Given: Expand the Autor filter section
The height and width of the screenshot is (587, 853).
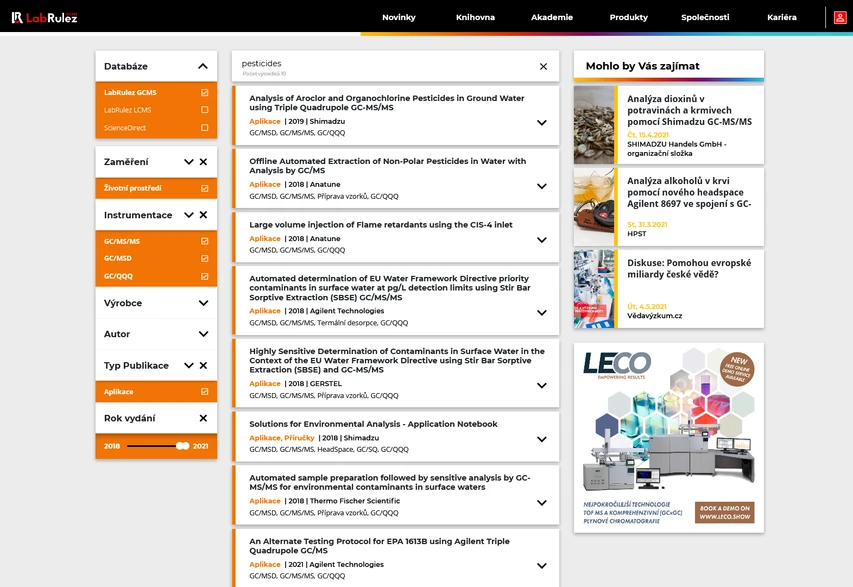Looking at the screenshot, I should click(203, 335).
